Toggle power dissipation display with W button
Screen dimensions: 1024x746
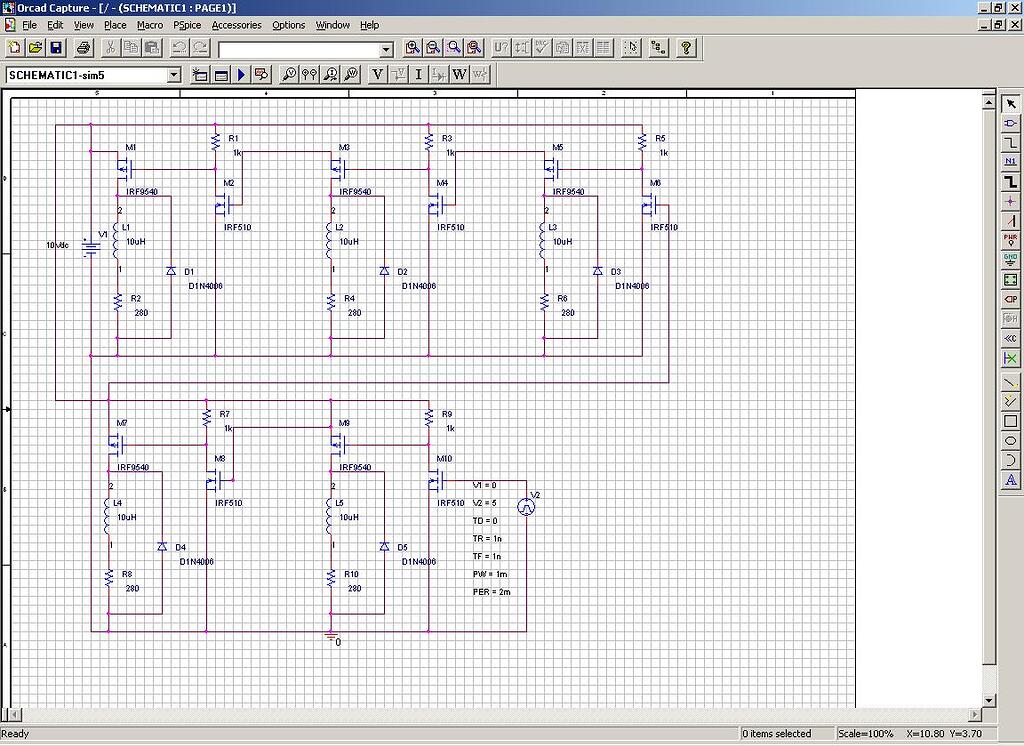point(458,74)
